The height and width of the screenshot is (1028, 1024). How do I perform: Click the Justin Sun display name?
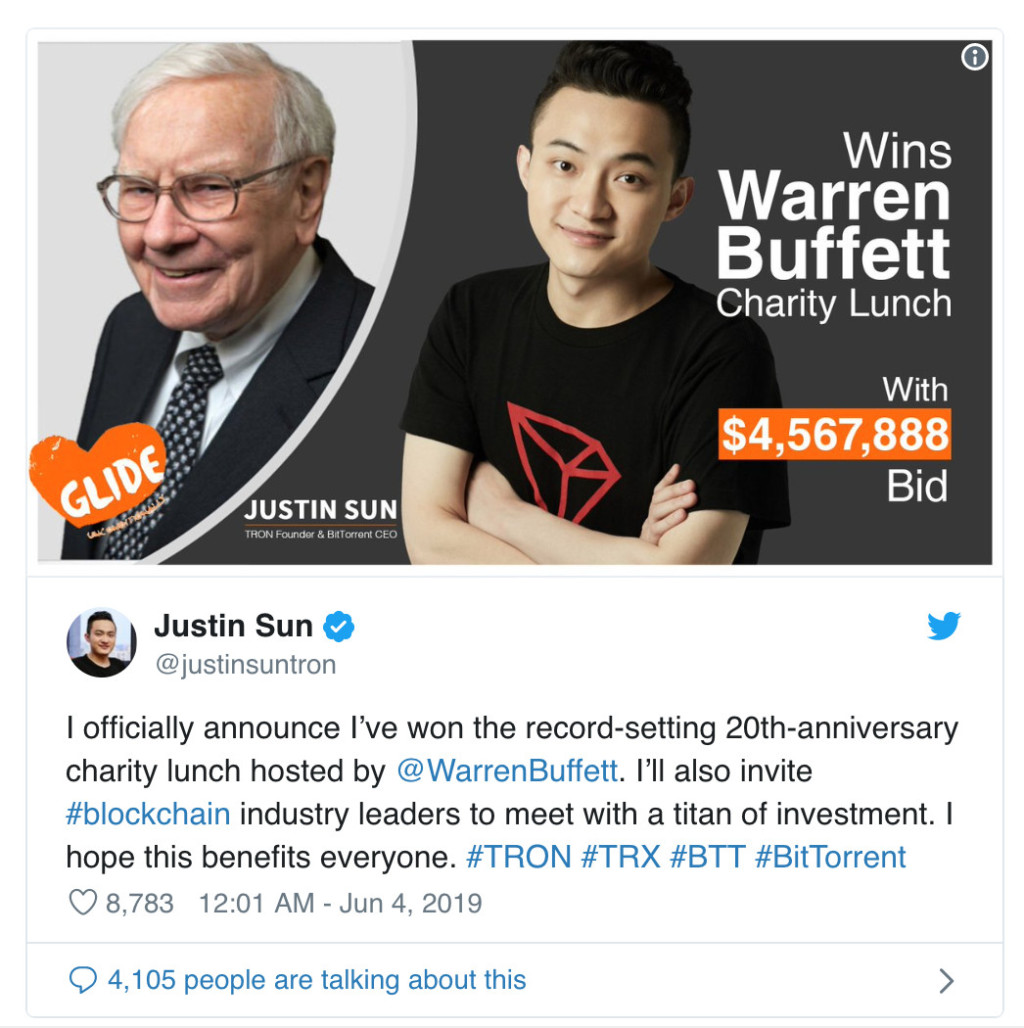[x=233, y=625]
